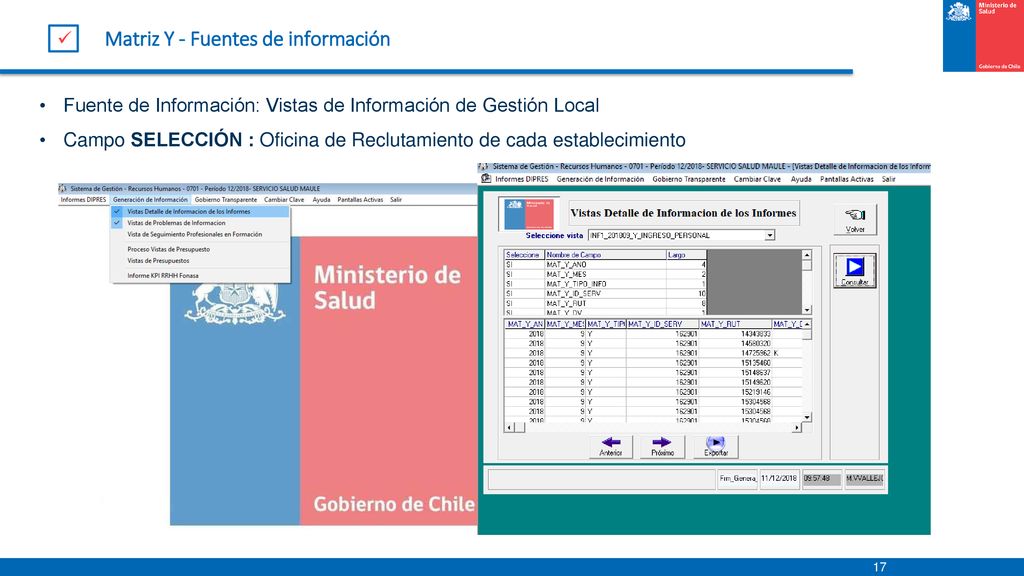Open Generación de Información in the window showing the dropdown
The image size is (1024, 576).
pos(150,200)
